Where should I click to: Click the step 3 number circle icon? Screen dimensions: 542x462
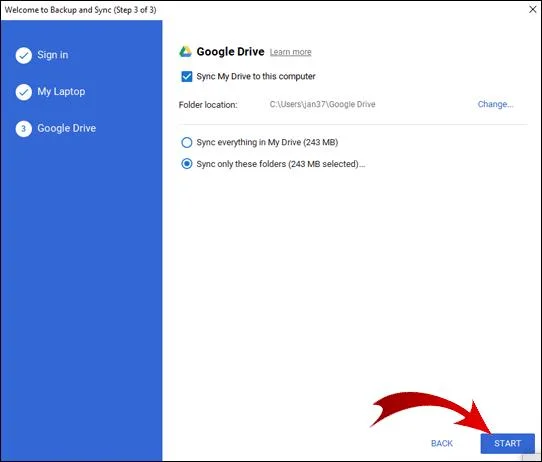coord(24,129)
